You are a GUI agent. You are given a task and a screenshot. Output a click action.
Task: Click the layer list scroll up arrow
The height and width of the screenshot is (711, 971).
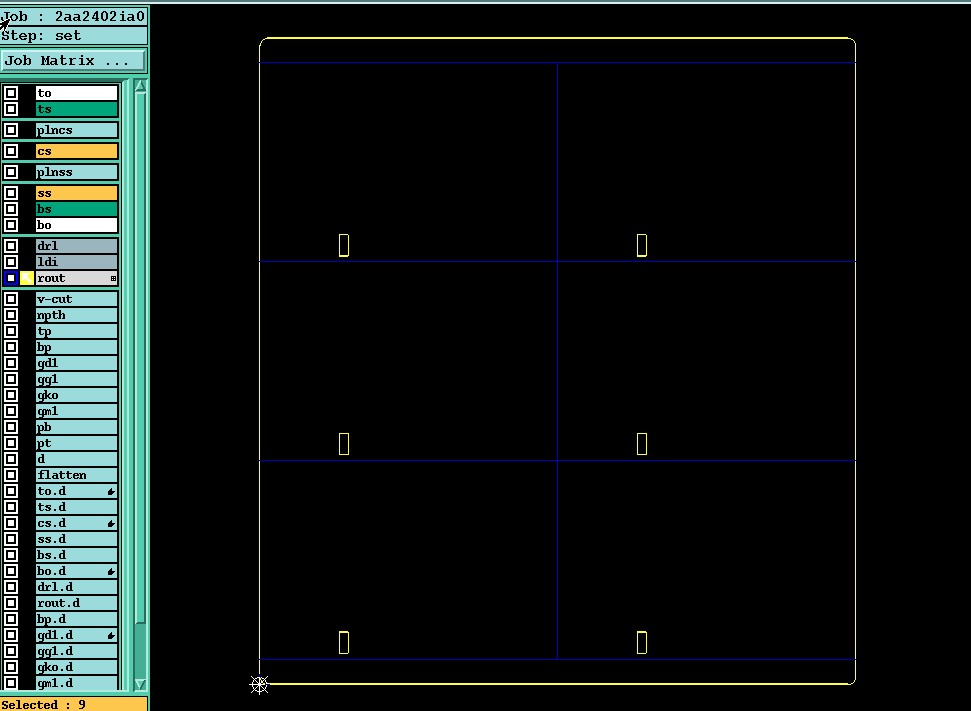pyautogui.click(x=141, y=87)
